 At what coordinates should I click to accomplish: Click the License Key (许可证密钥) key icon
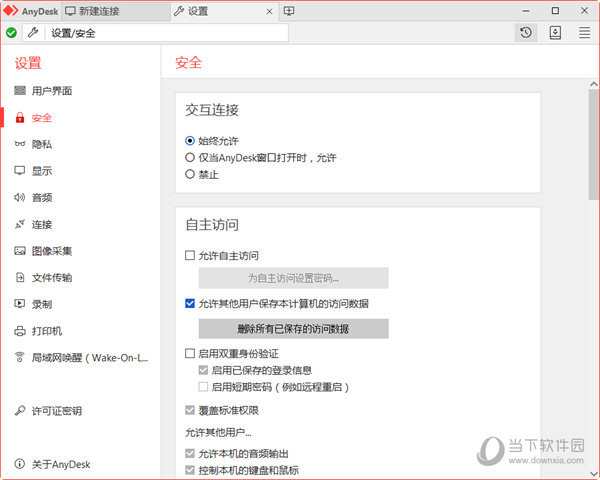[x=20, y=411]
